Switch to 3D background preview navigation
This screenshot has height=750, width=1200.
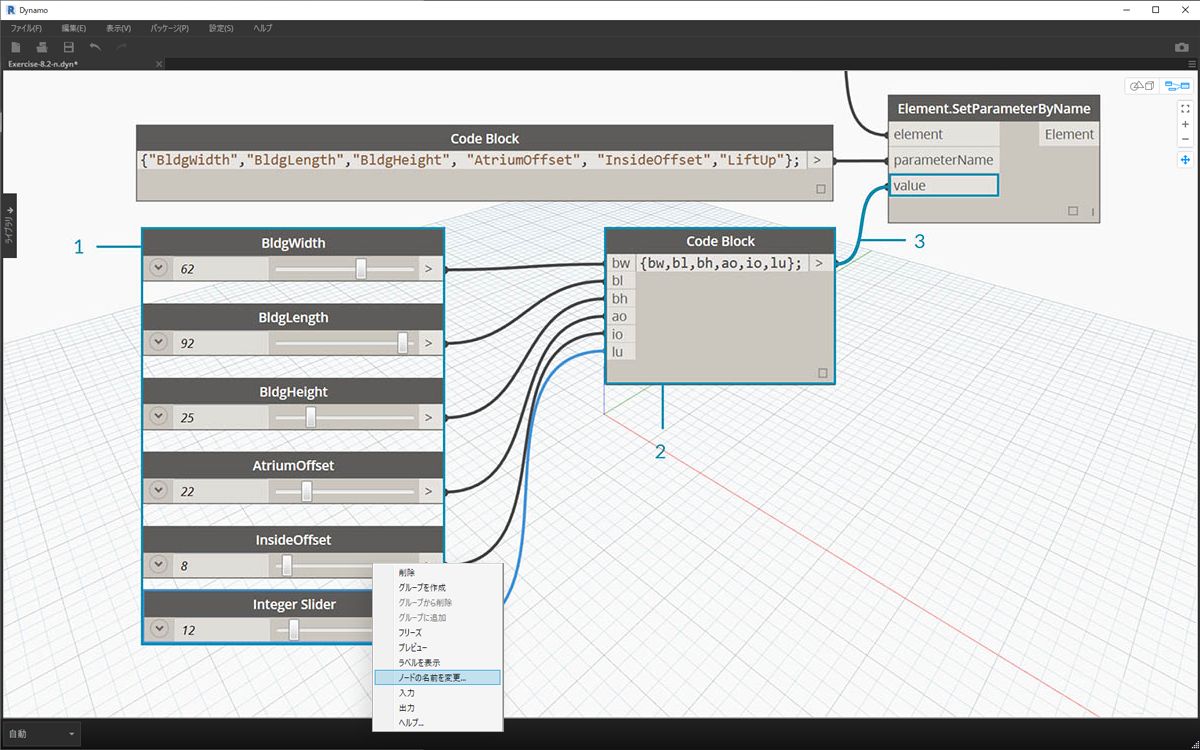pos(1141,86)
